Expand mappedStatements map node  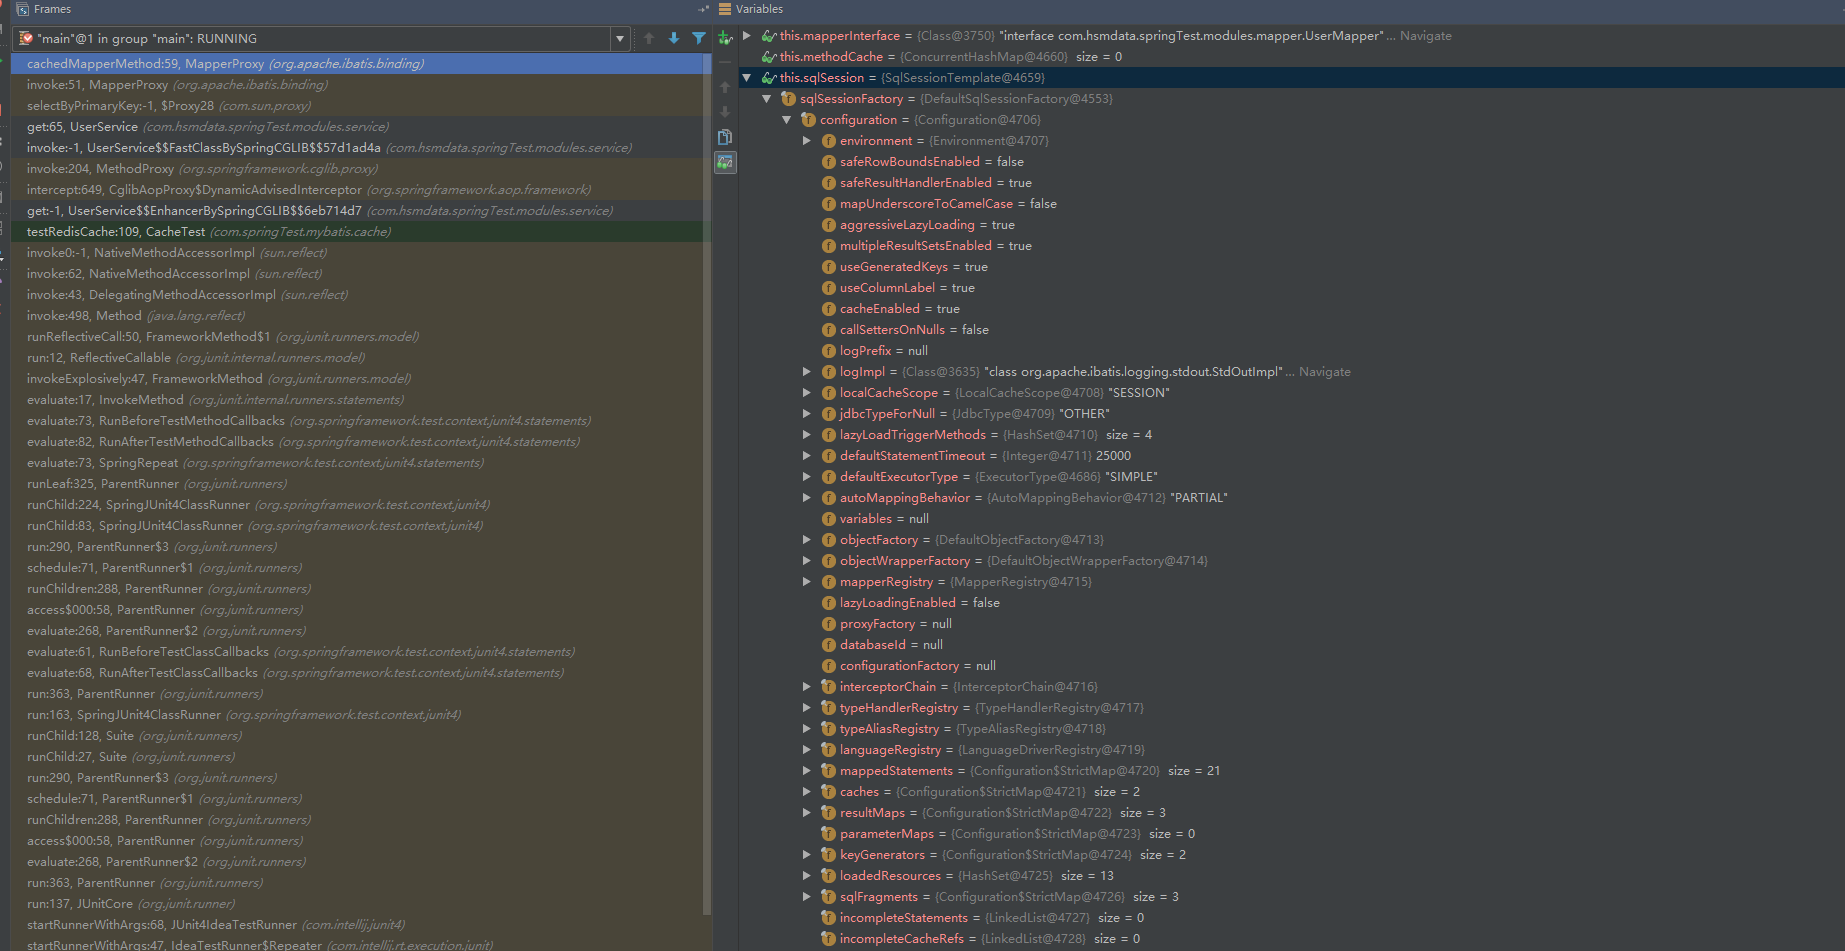[807, 771]
